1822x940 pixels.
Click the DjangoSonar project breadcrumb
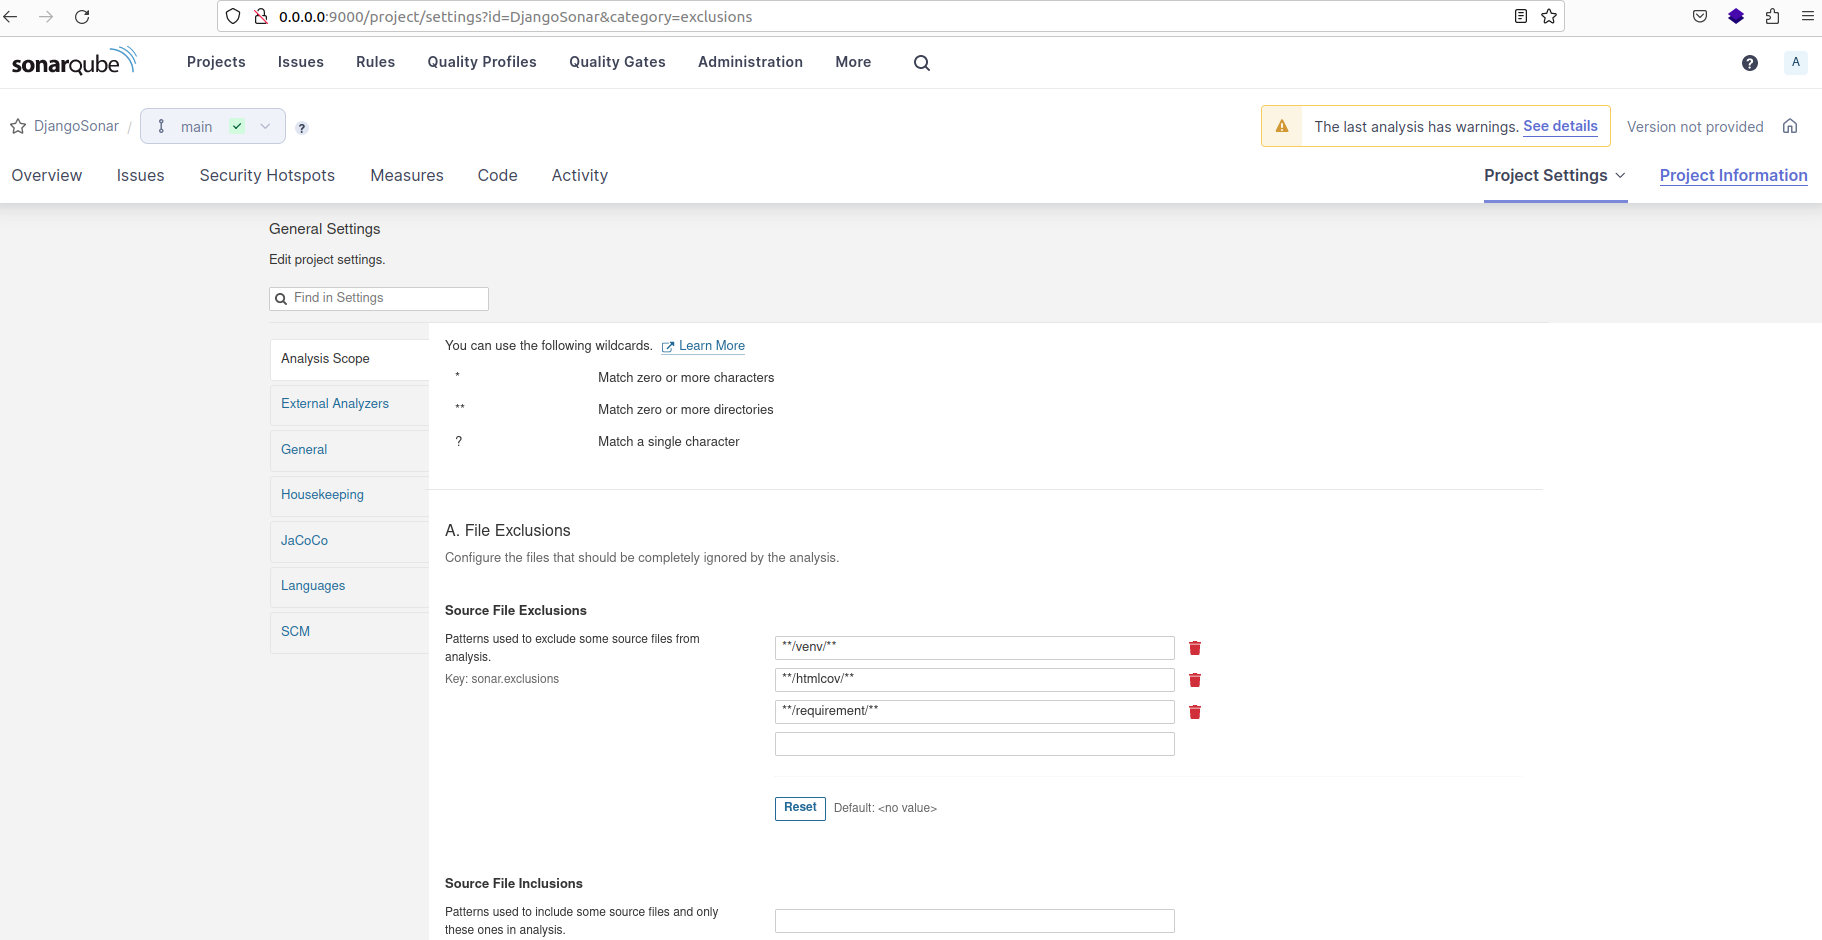(x=76, y=126)
